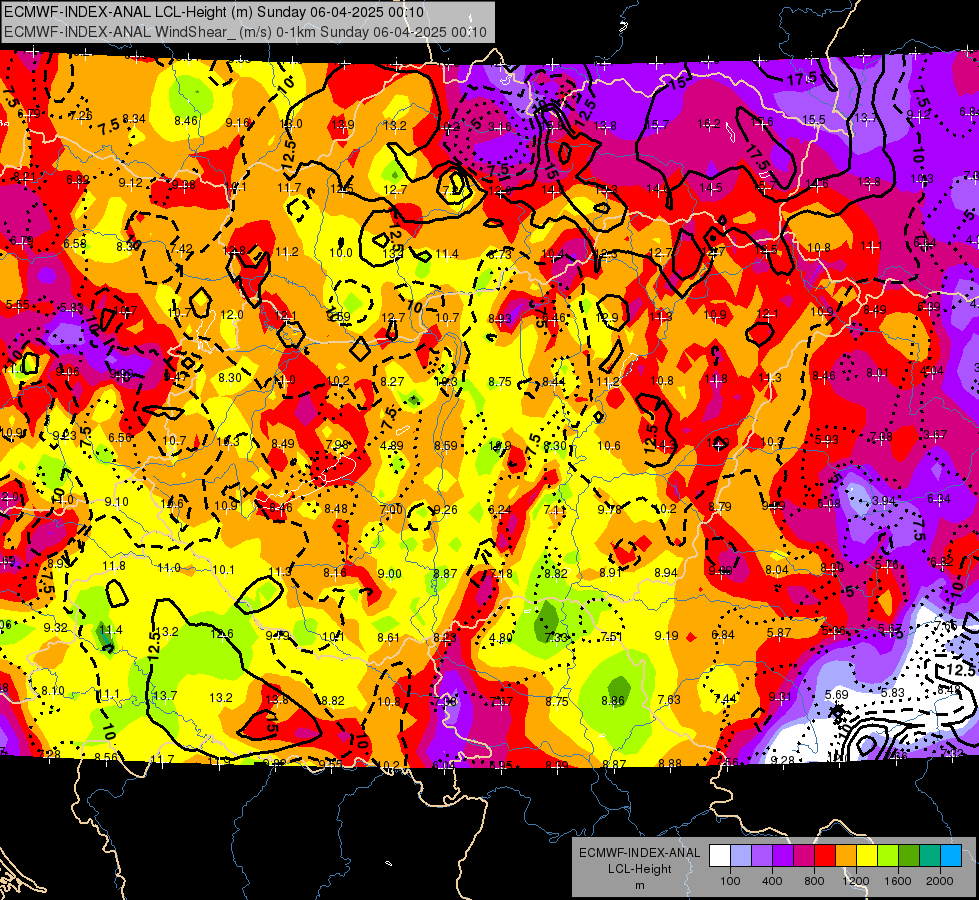The image size is (979, 900).
Task: Select the teal legend swatch
Action: click(x=930, y=856)
